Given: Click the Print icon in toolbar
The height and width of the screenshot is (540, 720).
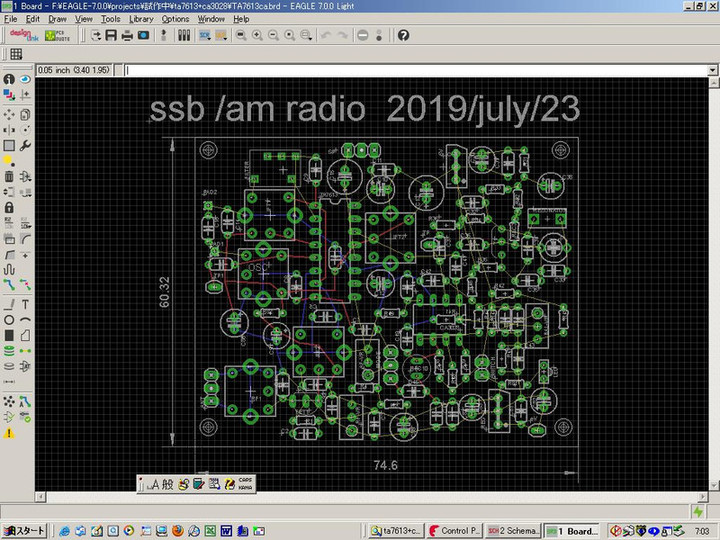Looking at the screenshot, I should coord(127,36).
